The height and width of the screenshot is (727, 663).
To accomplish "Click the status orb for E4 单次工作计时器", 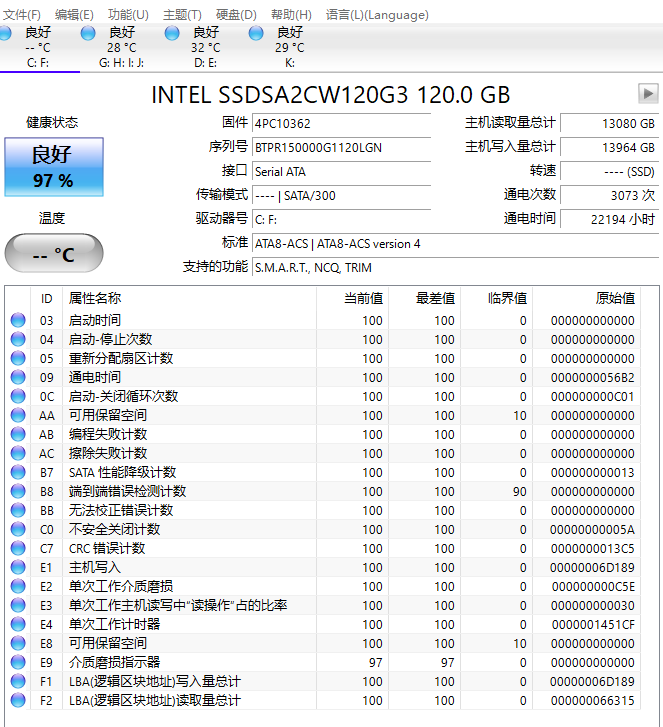I will tap(18, 625).
